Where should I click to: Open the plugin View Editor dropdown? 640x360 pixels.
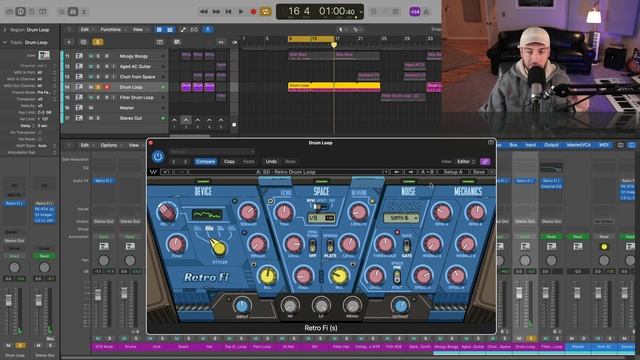pyautogui.click(x=465, y=162)
